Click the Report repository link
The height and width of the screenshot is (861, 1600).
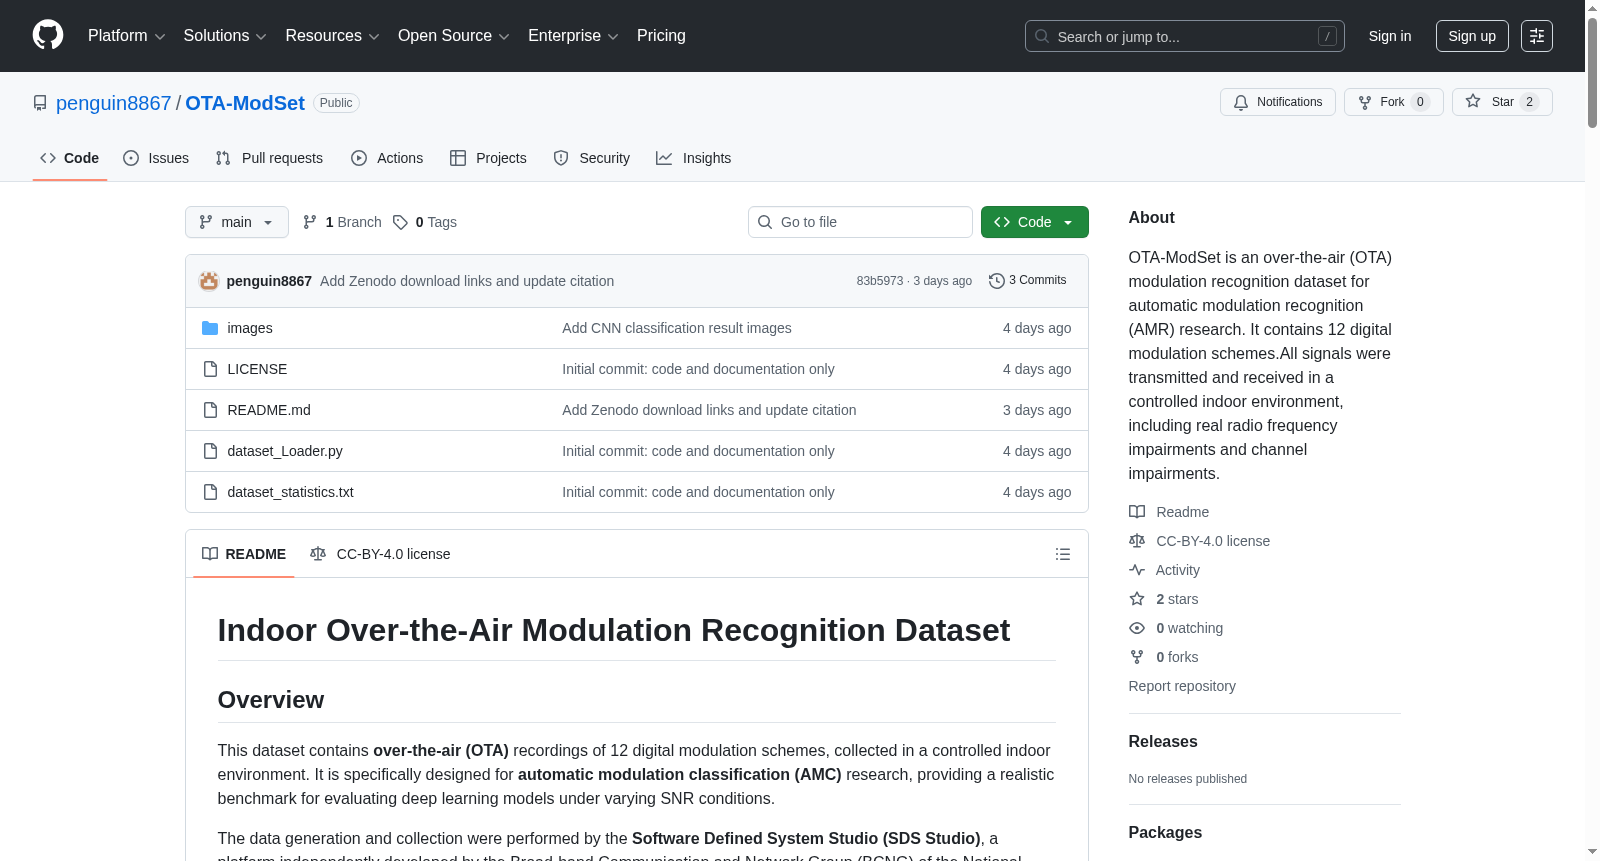point(1182,686)
